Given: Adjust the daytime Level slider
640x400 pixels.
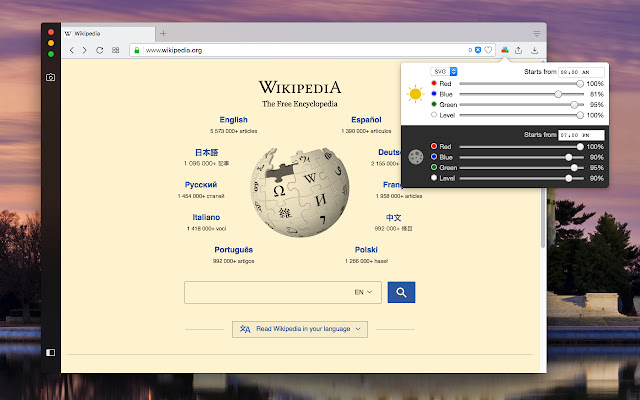Looking at the screenshot, I should 521,116.
